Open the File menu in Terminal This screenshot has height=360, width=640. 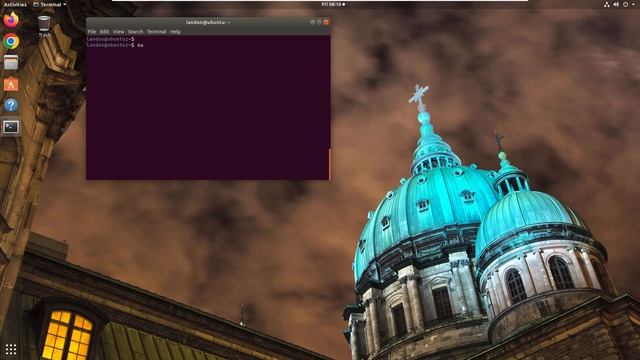tap(92, 31)
